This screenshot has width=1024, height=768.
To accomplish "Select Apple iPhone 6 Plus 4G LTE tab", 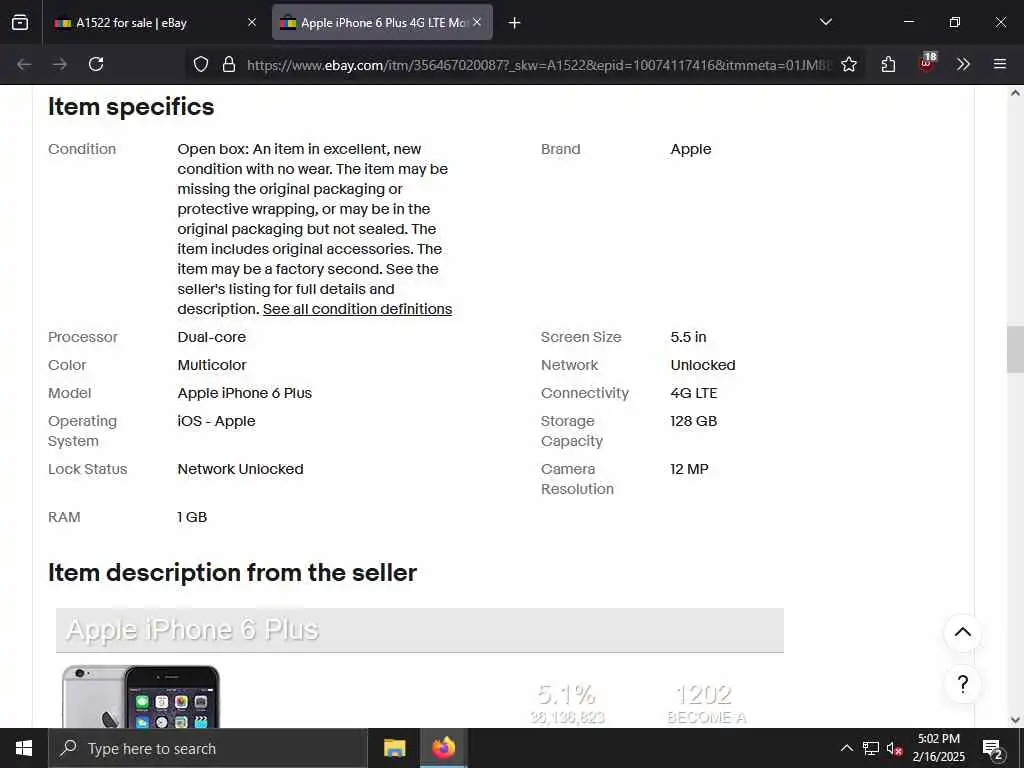I will (x=382, y=22).
